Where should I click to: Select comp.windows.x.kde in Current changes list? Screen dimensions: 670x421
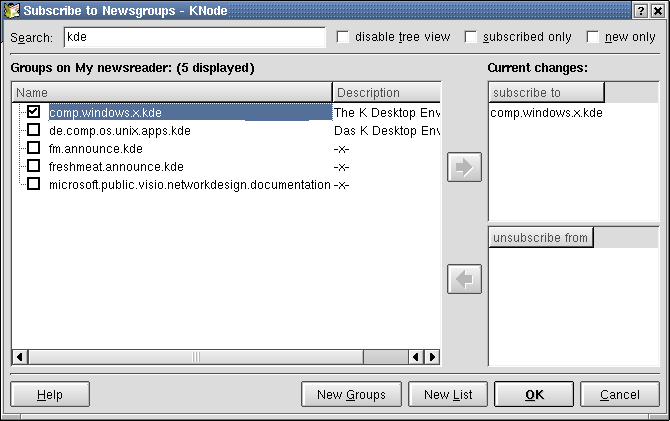point(547,112)
